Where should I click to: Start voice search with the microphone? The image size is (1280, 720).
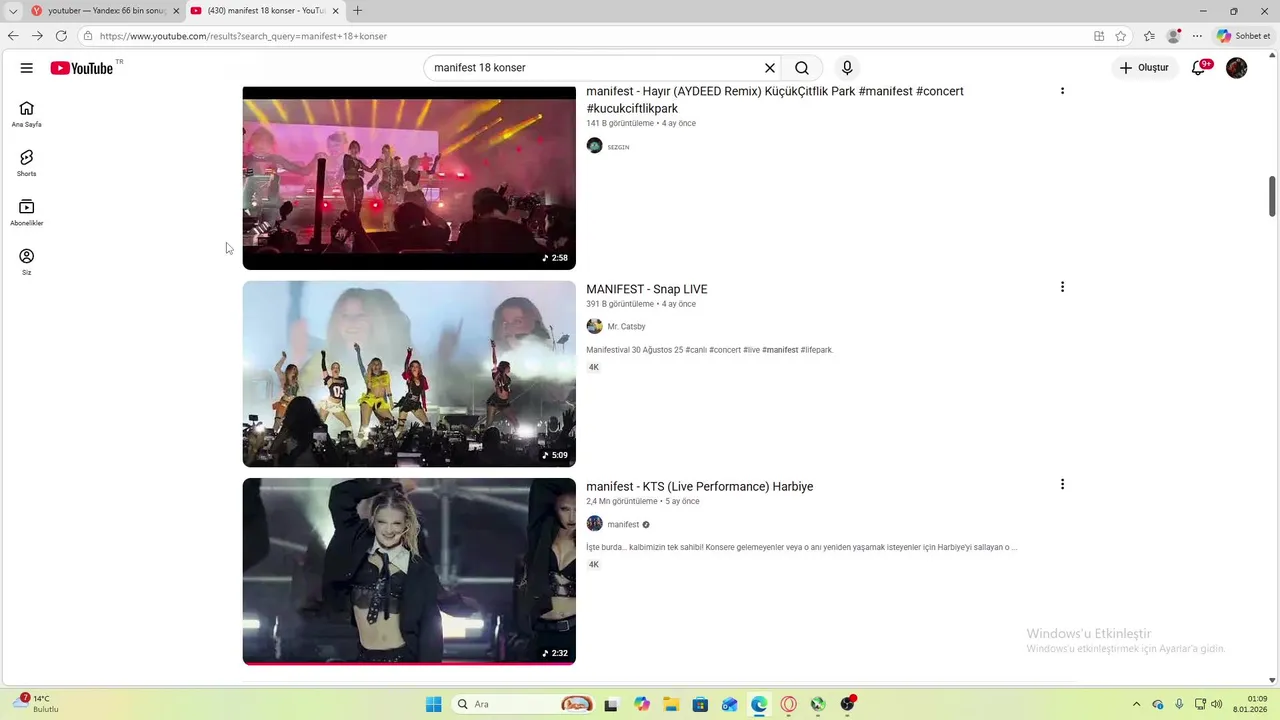[x=847, y=68]
